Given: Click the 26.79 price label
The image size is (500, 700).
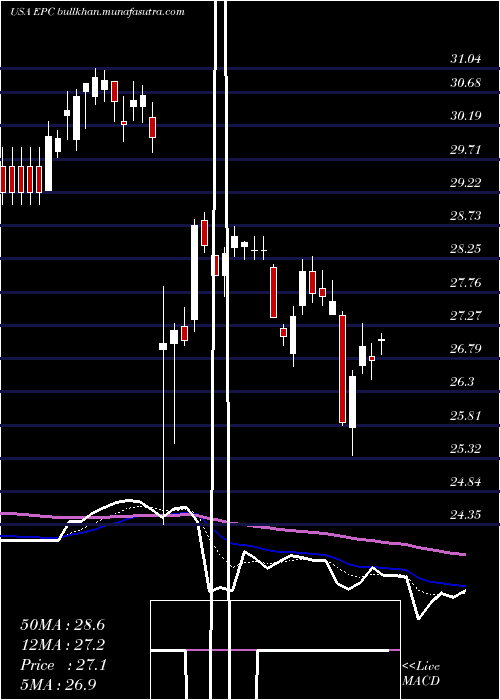Looking at the screenshot, I should [466, 348].
